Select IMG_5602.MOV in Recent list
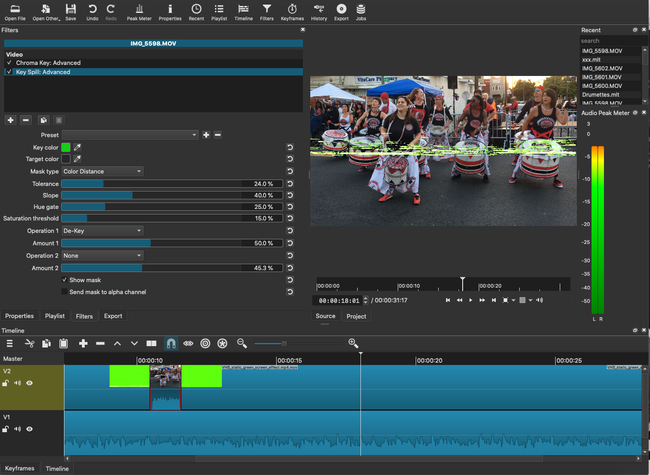Screen dimensions: 650x475 pyautogui.click(x=602, y=68)
